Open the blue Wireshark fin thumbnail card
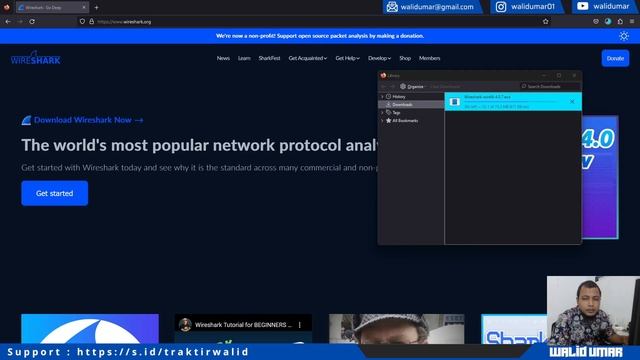640x360 pixels. pos(90,329)
